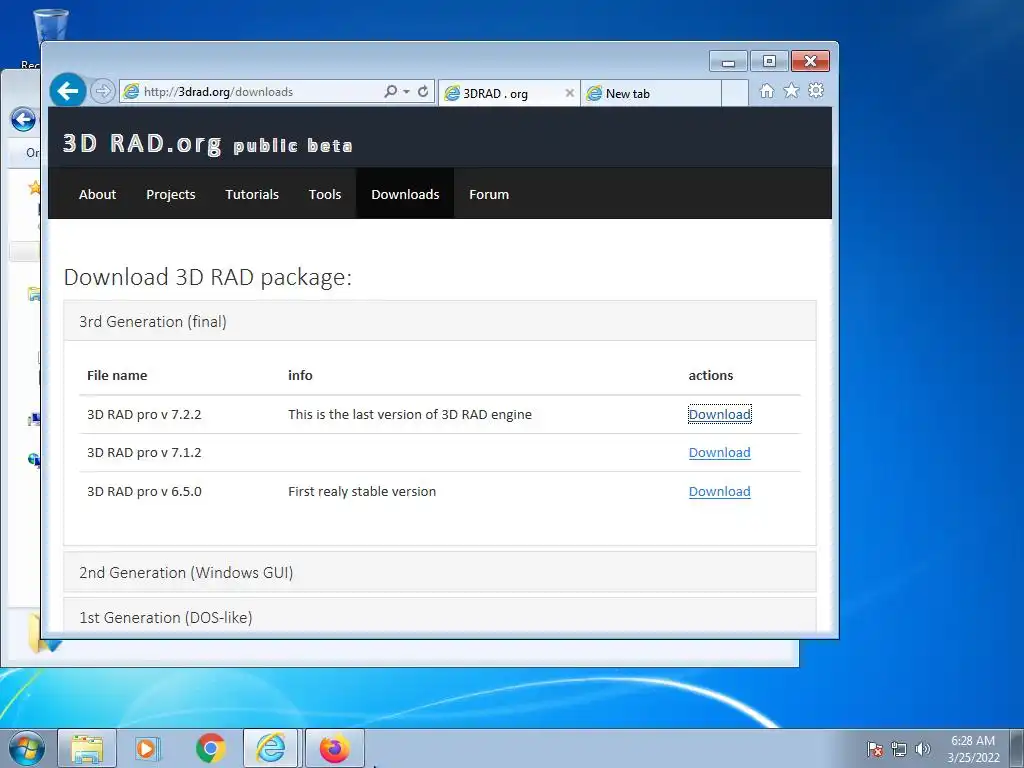Click the text 3D RAD pro v 7.2.2
Image resolution: width=1024 pixels, height=768 pixels.
pos(144,415)
